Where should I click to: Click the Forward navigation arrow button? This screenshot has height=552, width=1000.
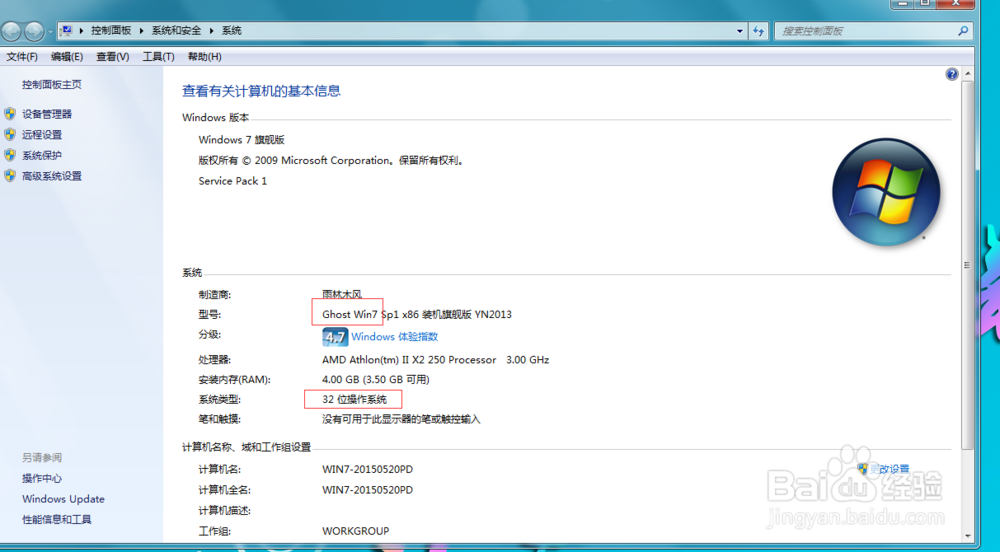tap(34, 31)
